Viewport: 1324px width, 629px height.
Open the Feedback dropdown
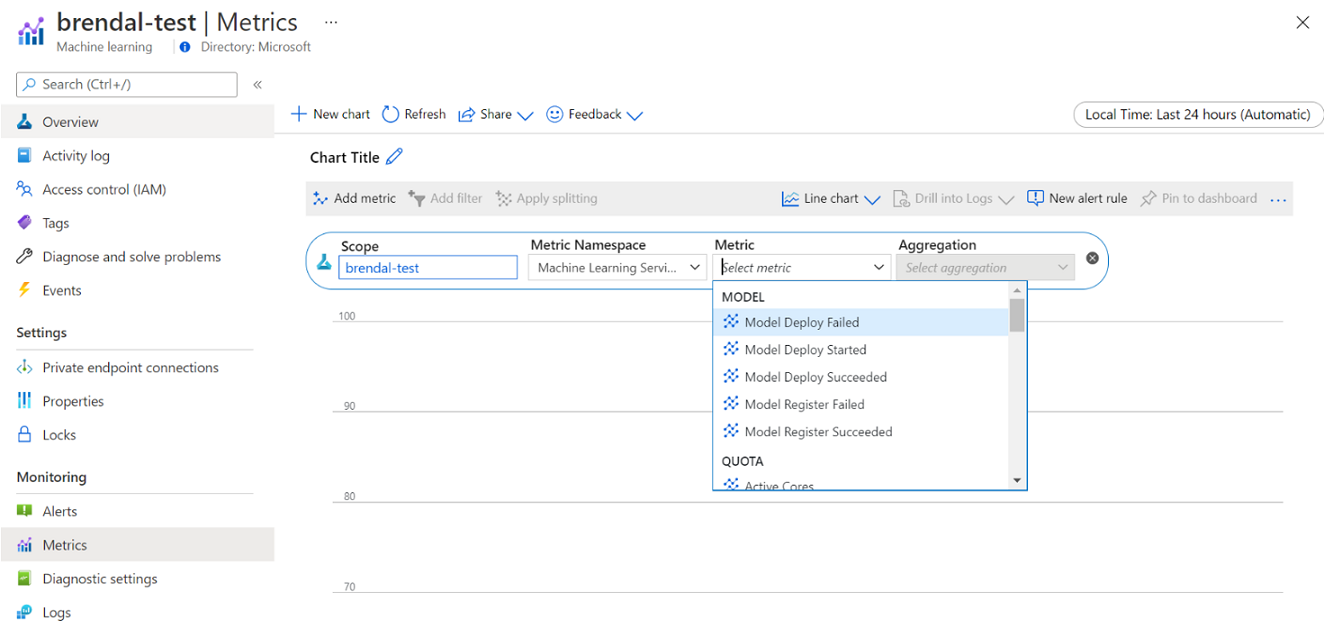coord(594,114)
